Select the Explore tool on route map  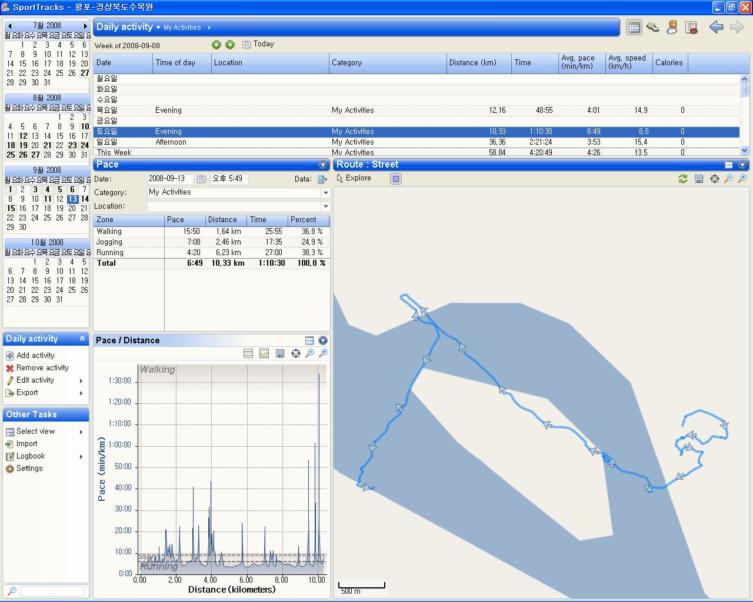point(354,178)
